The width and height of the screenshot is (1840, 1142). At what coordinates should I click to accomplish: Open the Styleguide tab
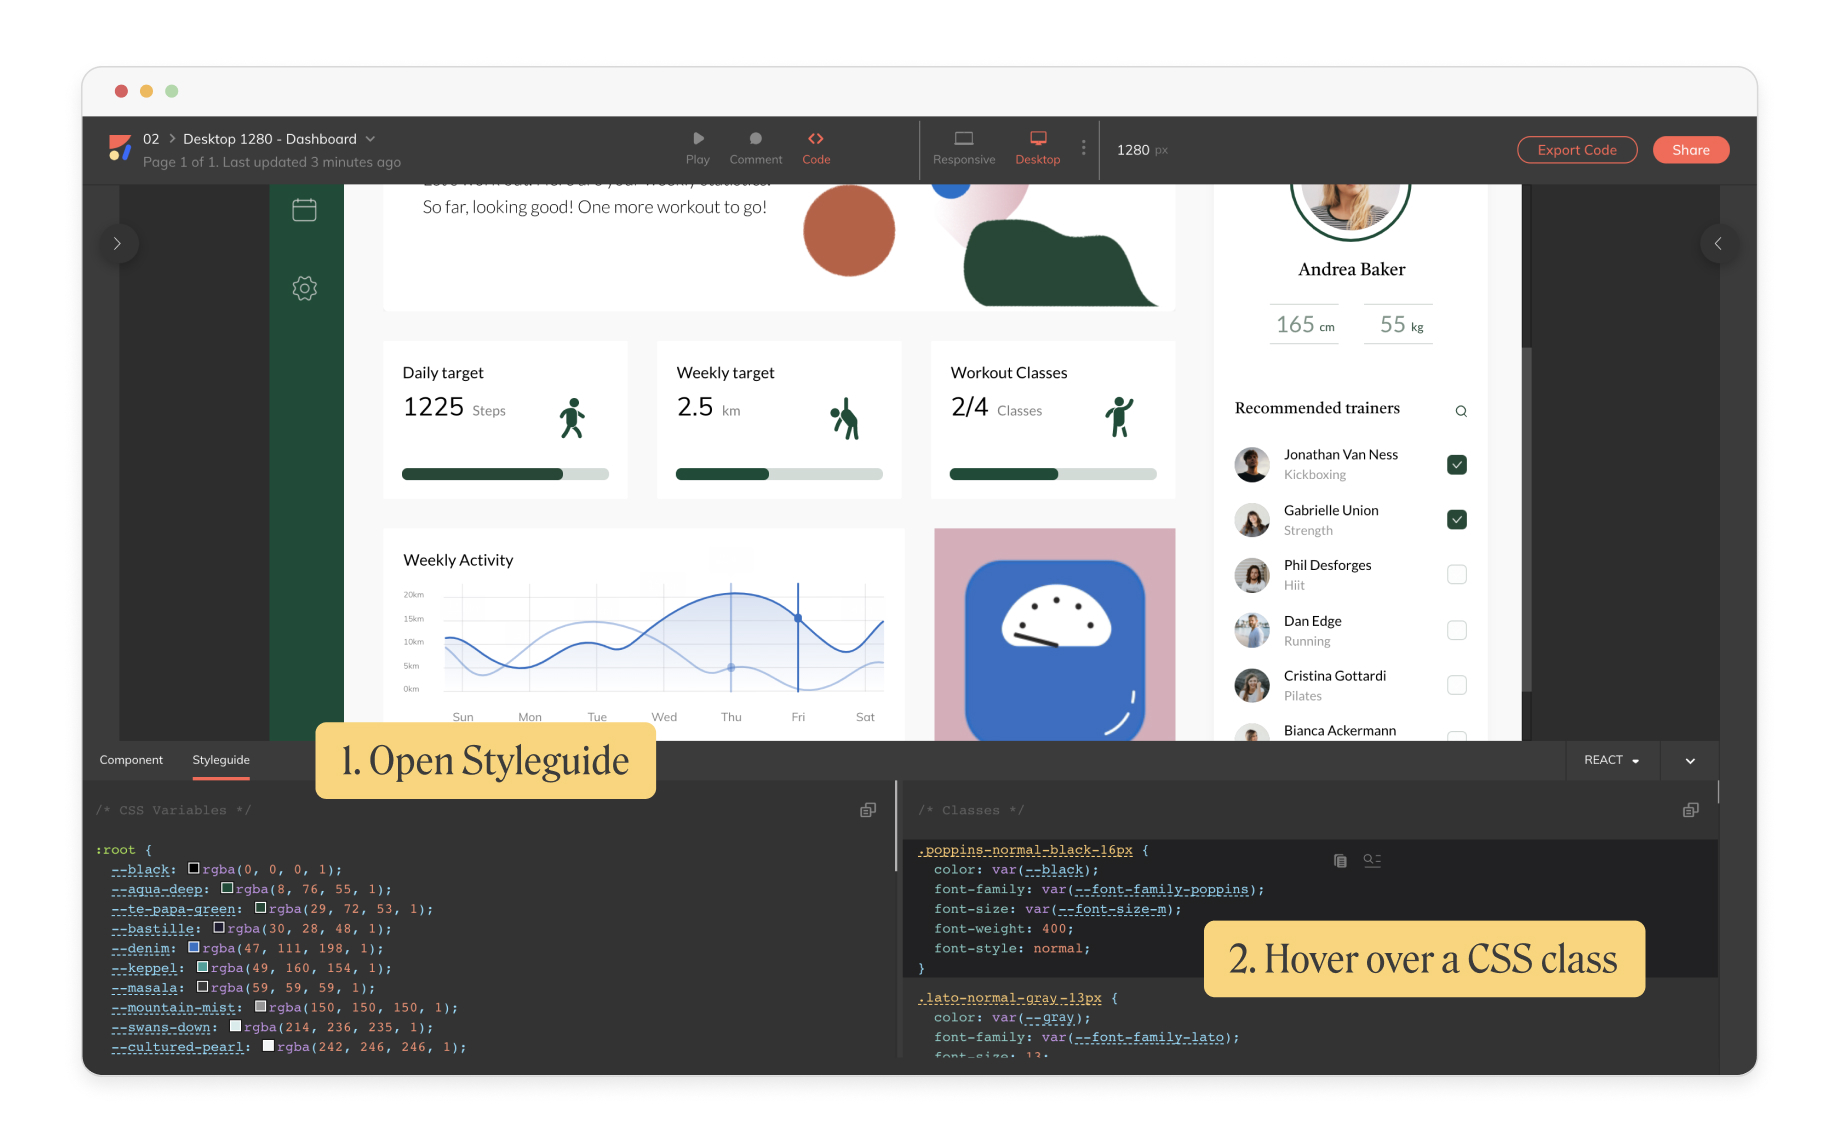pyautogui.click(x=221, y=760)
